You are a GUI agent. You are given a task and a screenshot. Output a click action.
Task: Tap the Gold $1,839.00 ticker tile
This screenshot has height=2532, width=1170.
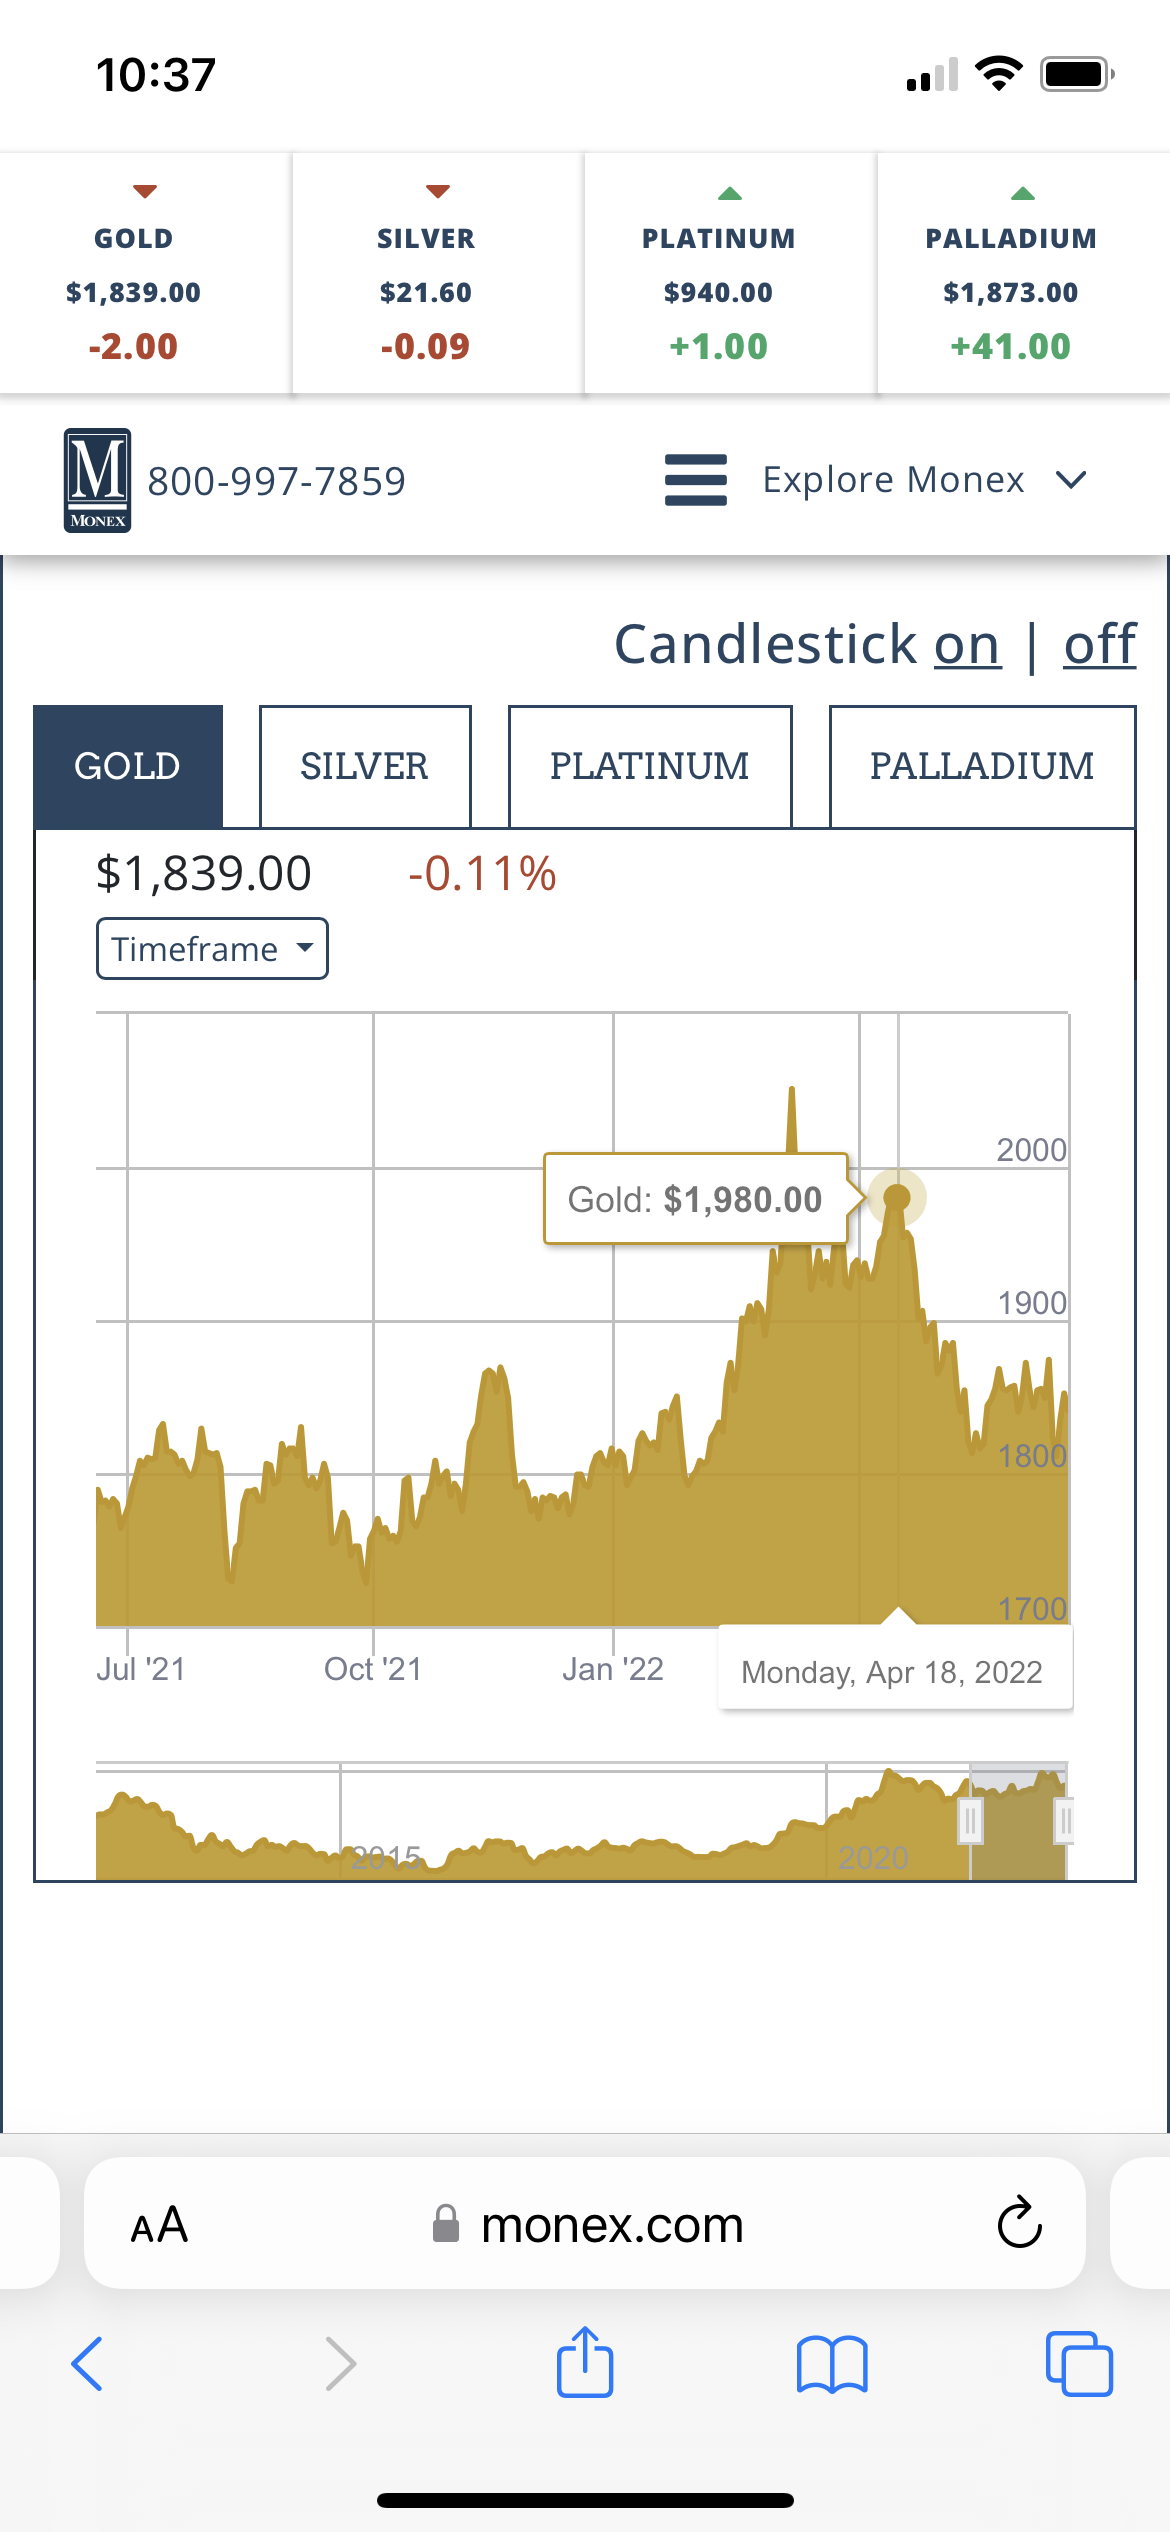click(x=134, y=290)
